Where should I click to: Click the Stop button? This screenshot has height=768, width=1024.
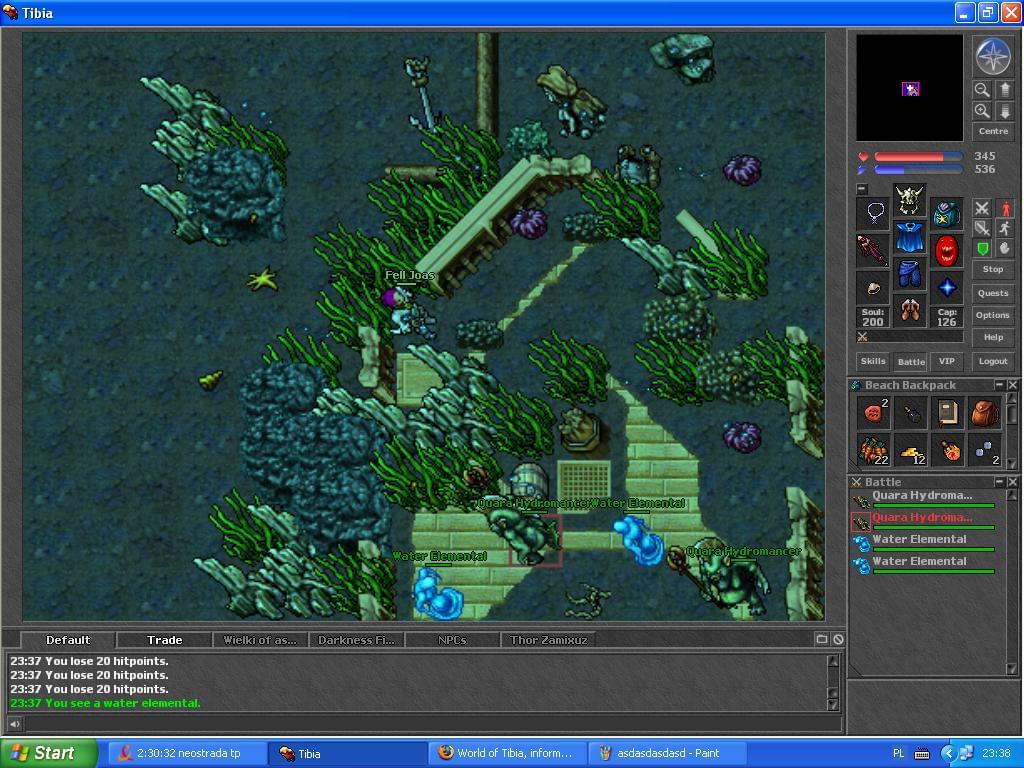(x=993, y=269)
